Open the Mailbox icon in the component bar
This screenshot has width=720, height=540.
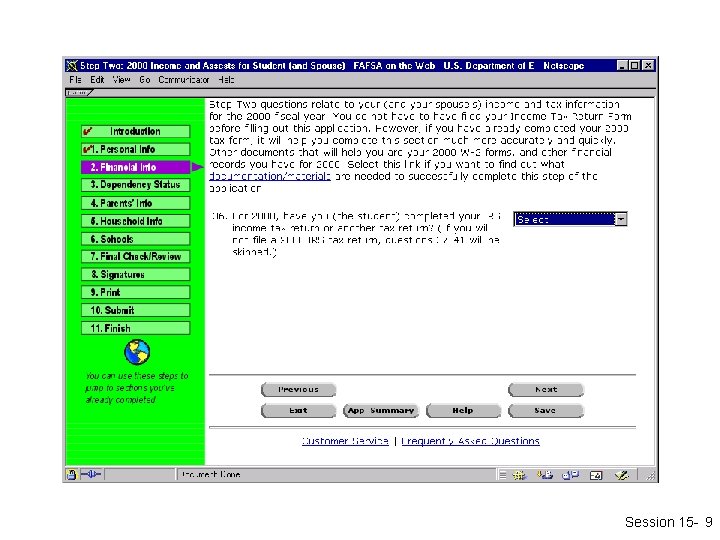point(545,475)
